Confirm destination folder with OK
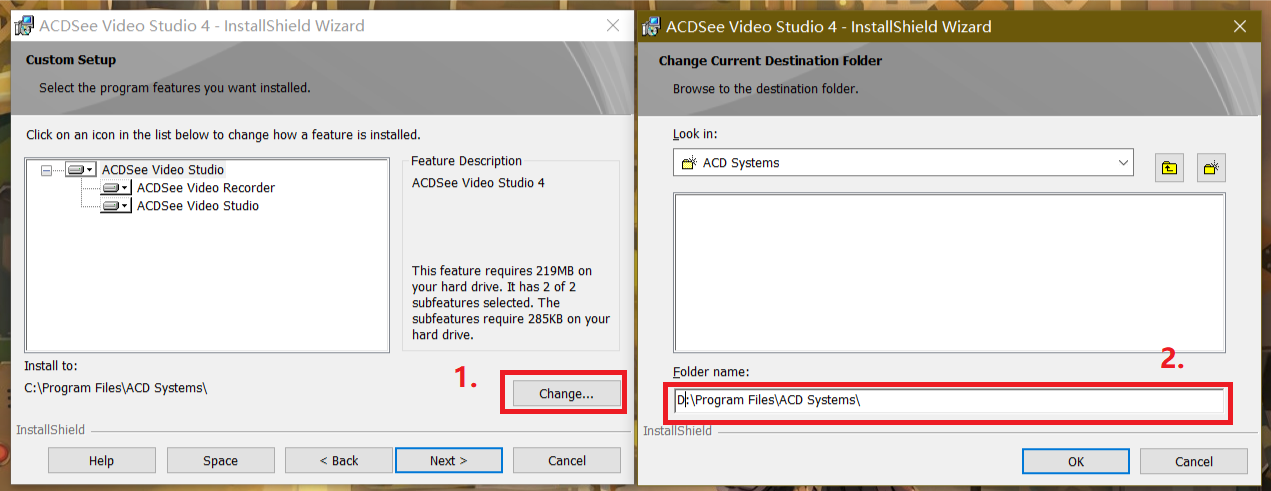1271x491 pixels. tap(1075, 462)
